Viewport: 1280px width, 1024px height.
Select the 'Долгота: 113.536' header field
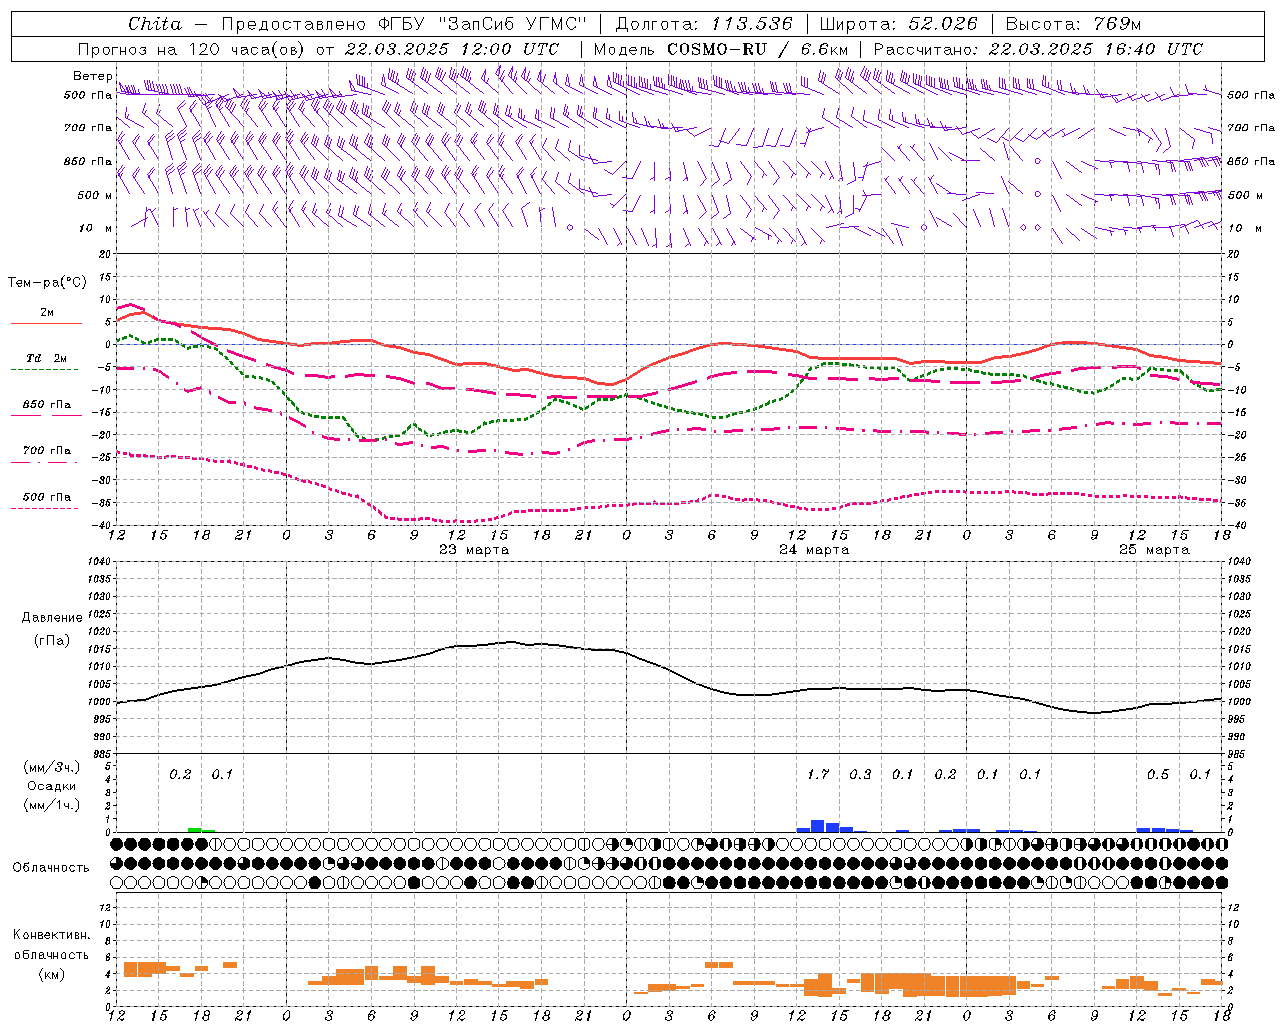pos(704,24)
